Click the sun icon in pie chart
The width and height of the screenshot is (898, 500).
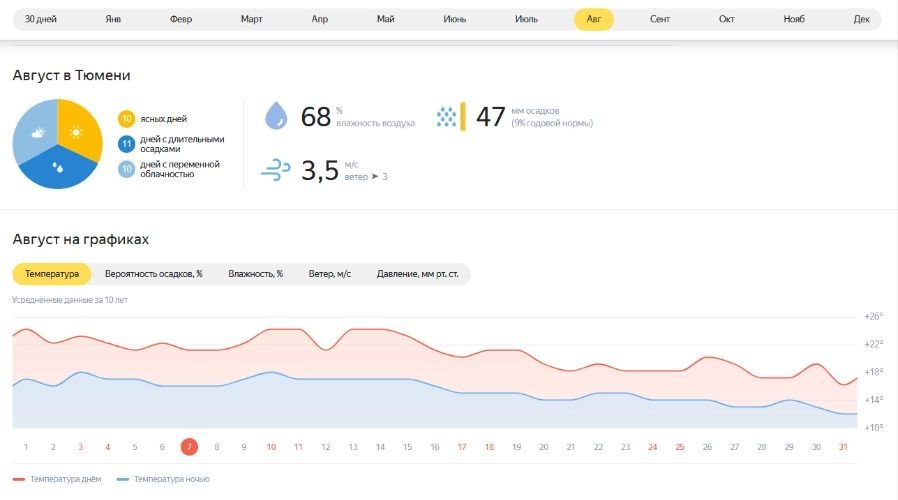click(76, 133)
